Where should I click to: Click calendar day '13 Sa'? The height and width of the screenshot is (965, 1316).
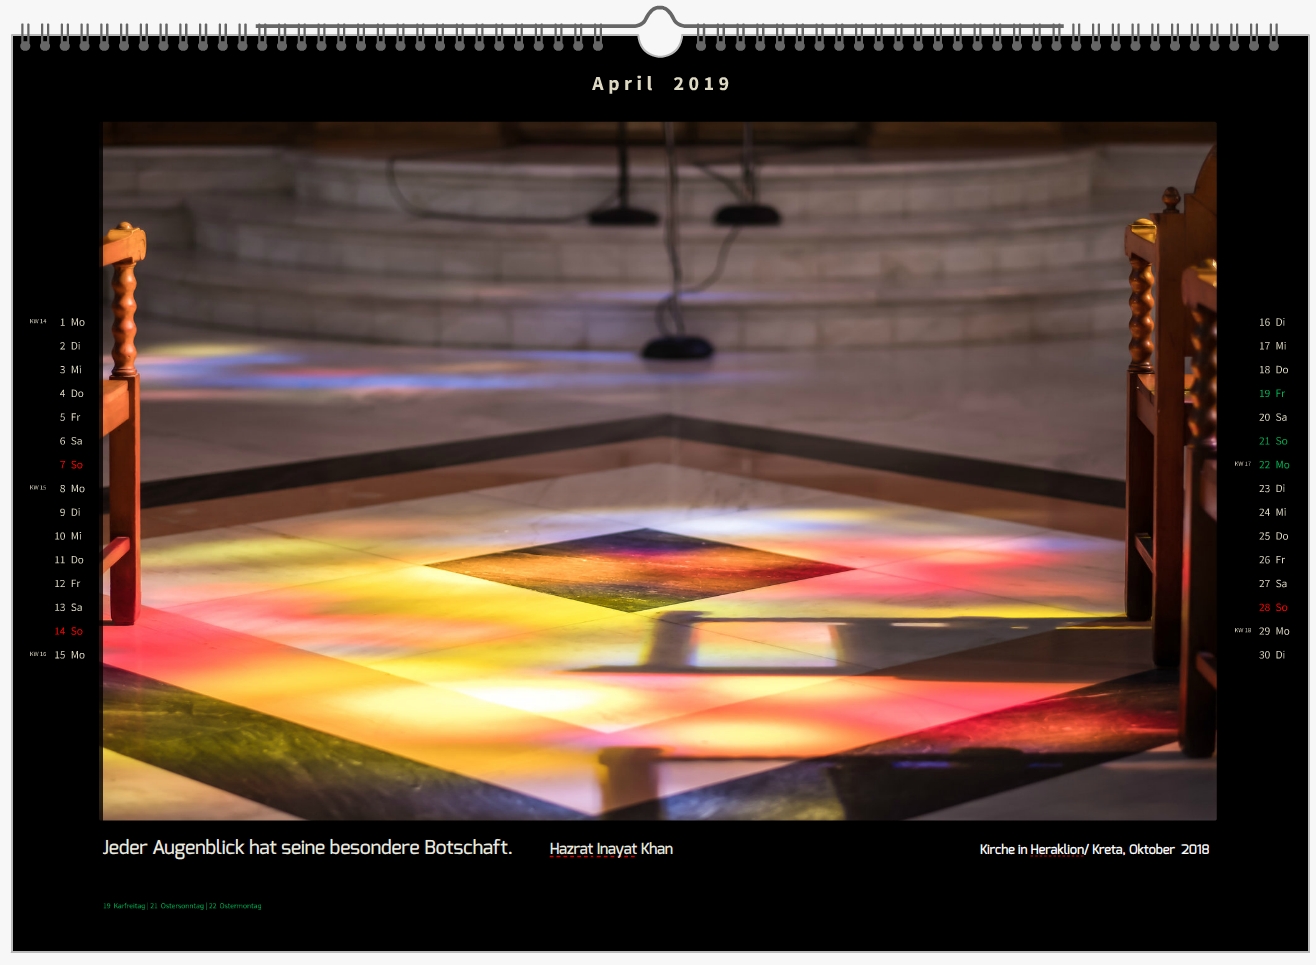coord(68,608)
